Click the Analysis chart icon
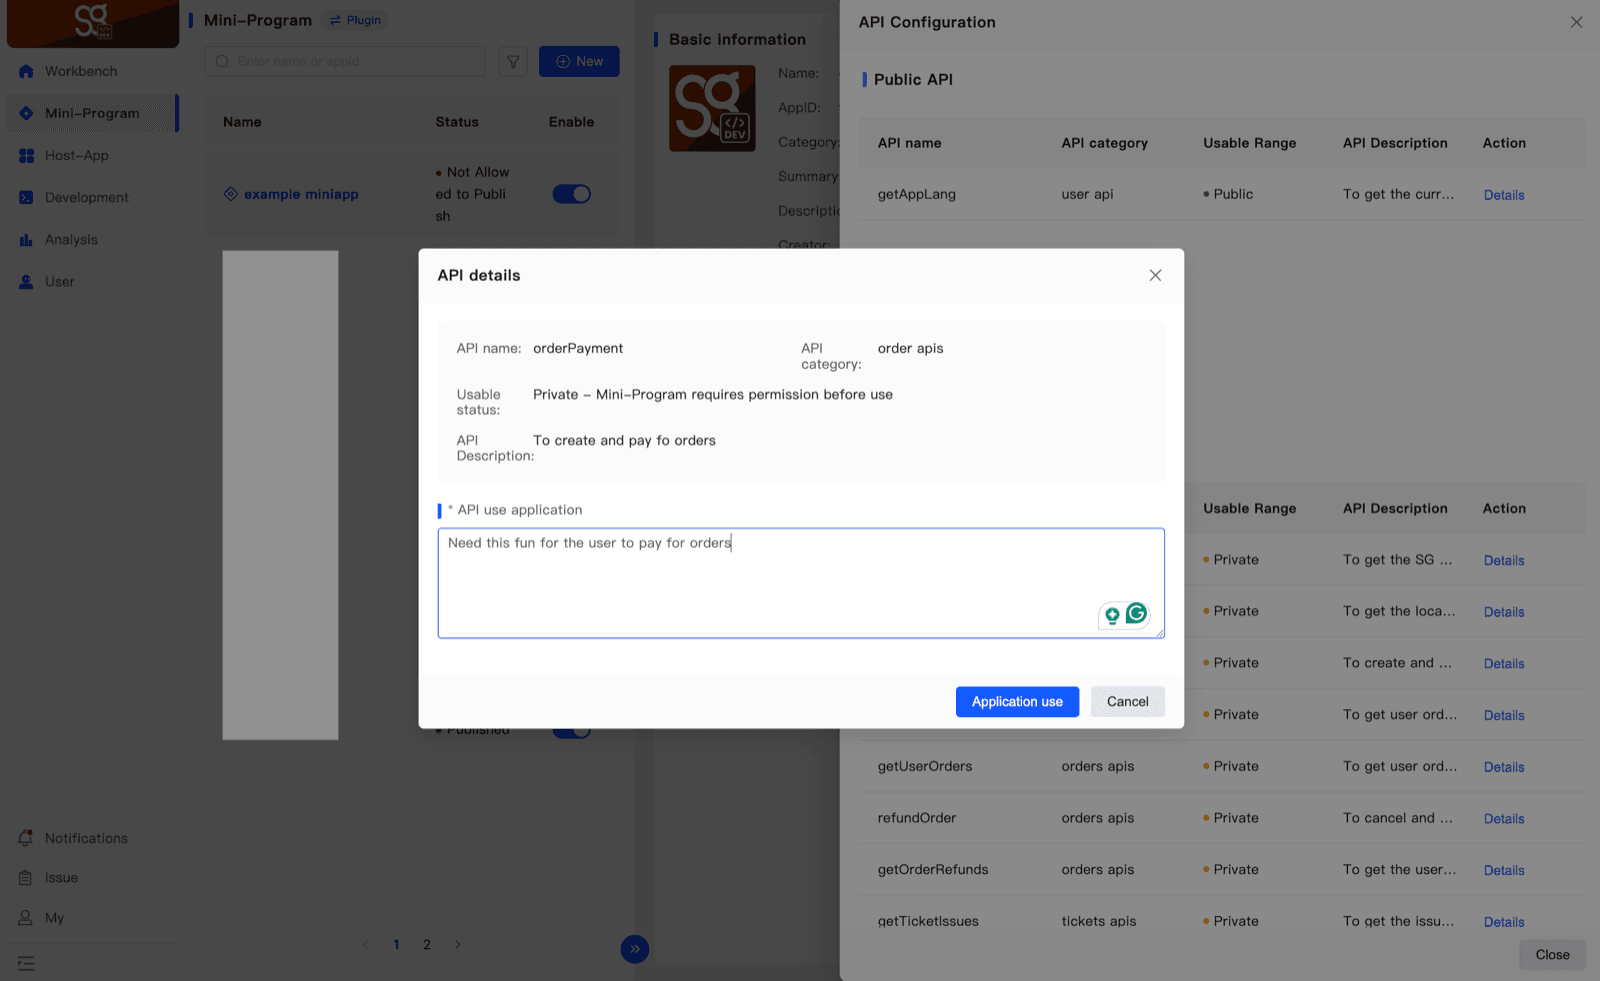Viewport: 1600px width, 981px height. [26, 239]
